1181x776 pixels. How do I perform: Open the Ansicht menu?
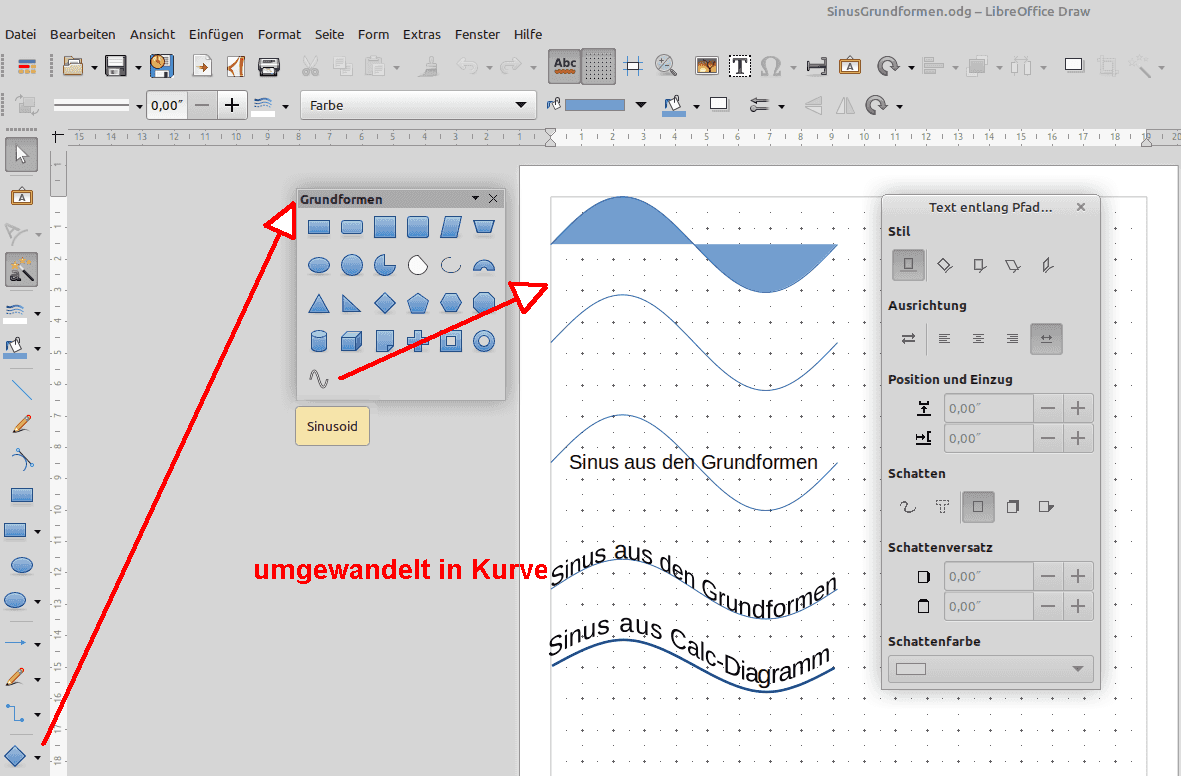pyautogui.click(x=152, y=35)
